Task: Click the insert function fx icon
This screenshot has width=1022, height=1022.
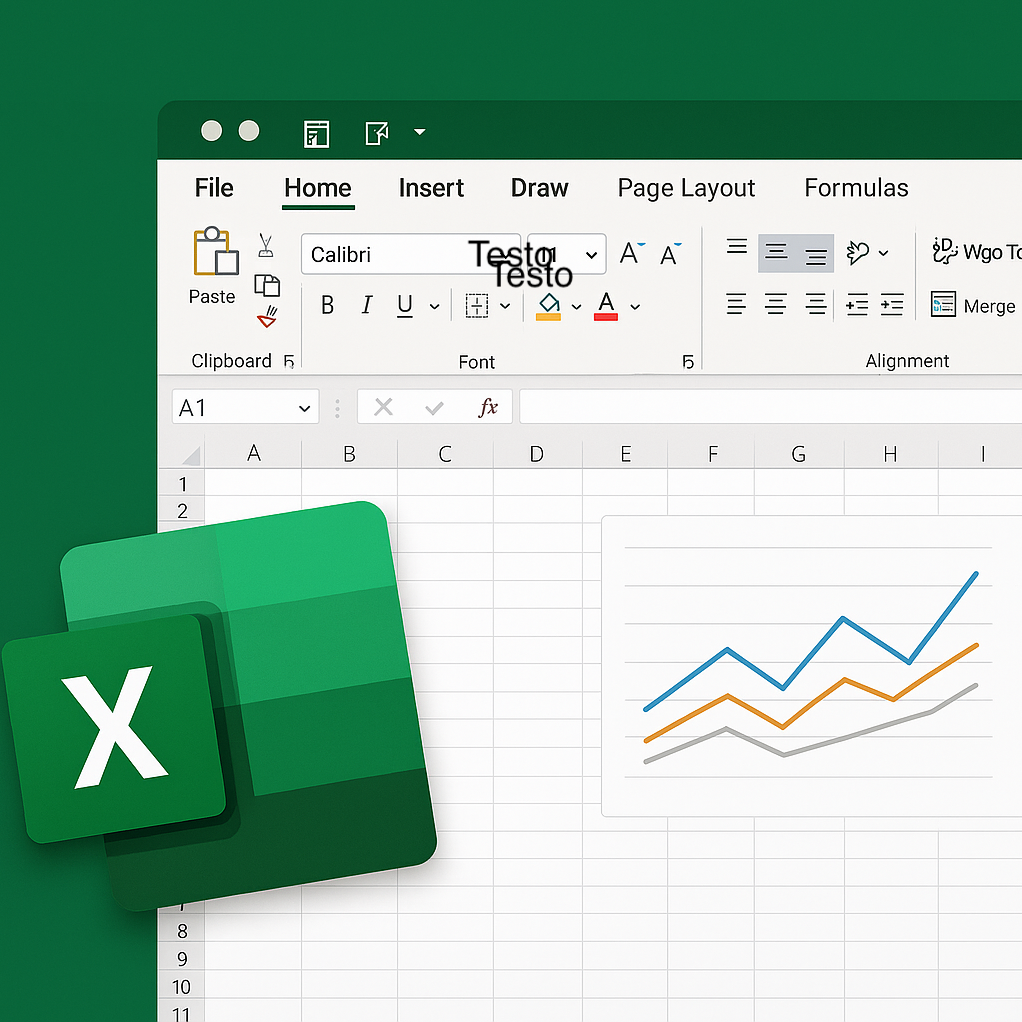Action: (488, 407)
